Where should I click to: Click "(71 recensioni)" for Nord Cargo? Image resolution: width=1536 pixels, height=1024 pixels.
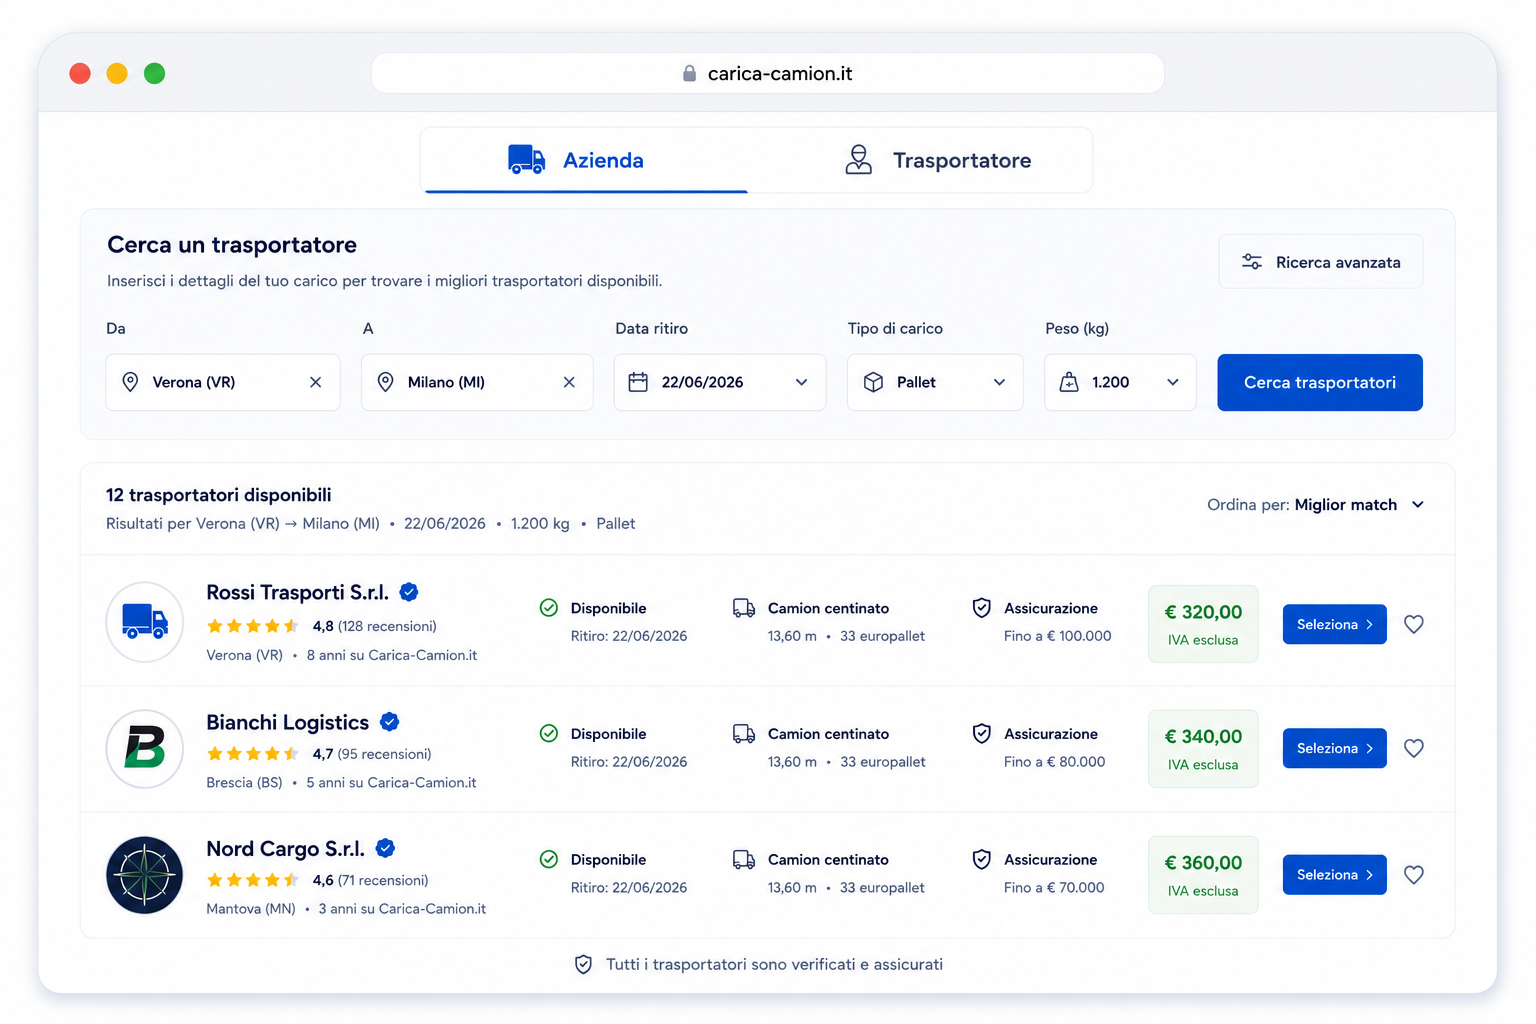[x=383, y=880]
